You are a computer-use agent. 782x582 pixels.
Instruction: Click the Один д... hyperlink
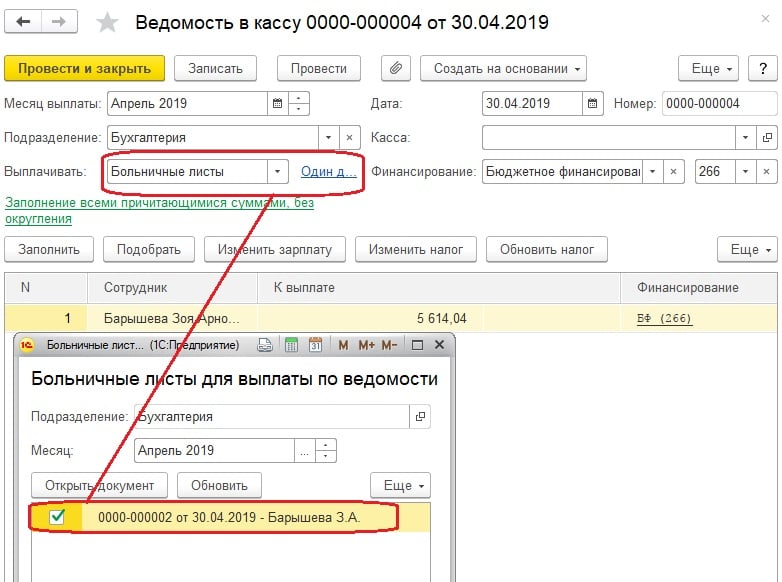tap(328, 171)
